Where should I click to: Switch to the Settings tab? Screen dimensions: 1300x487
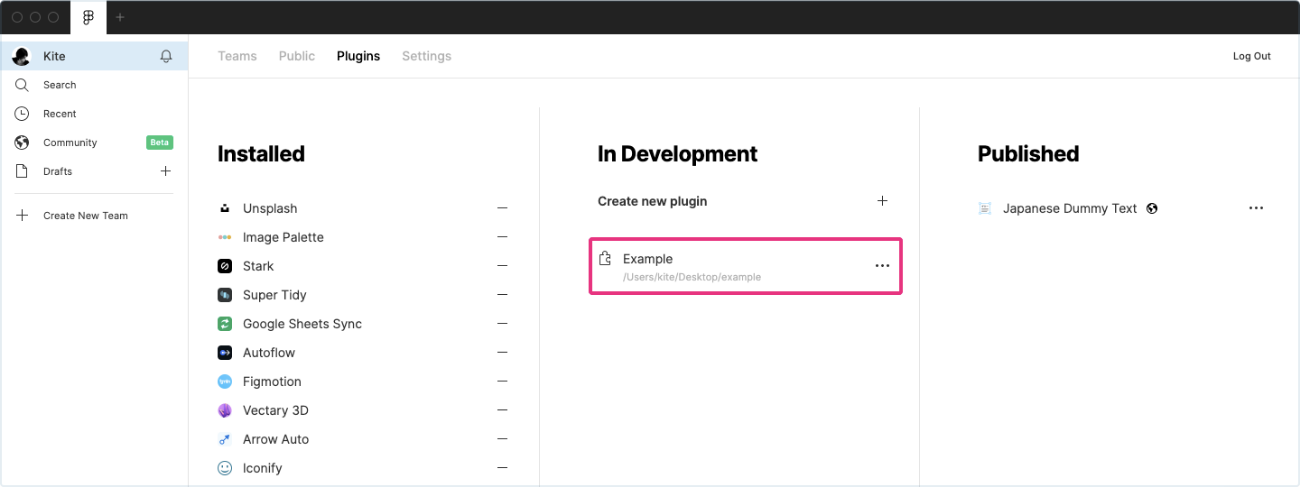point(427,56)
